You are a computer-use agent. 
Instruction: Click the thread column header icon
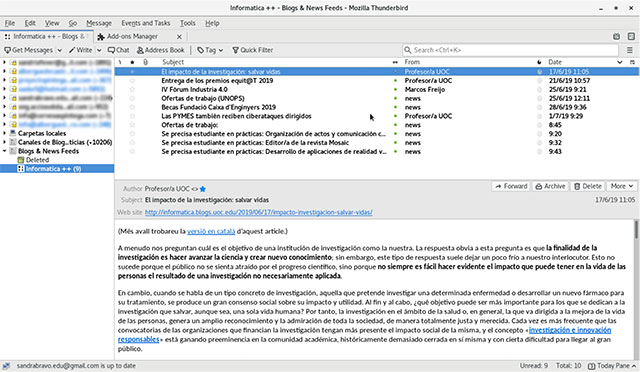pyautogui.click(x=120, y=62)
